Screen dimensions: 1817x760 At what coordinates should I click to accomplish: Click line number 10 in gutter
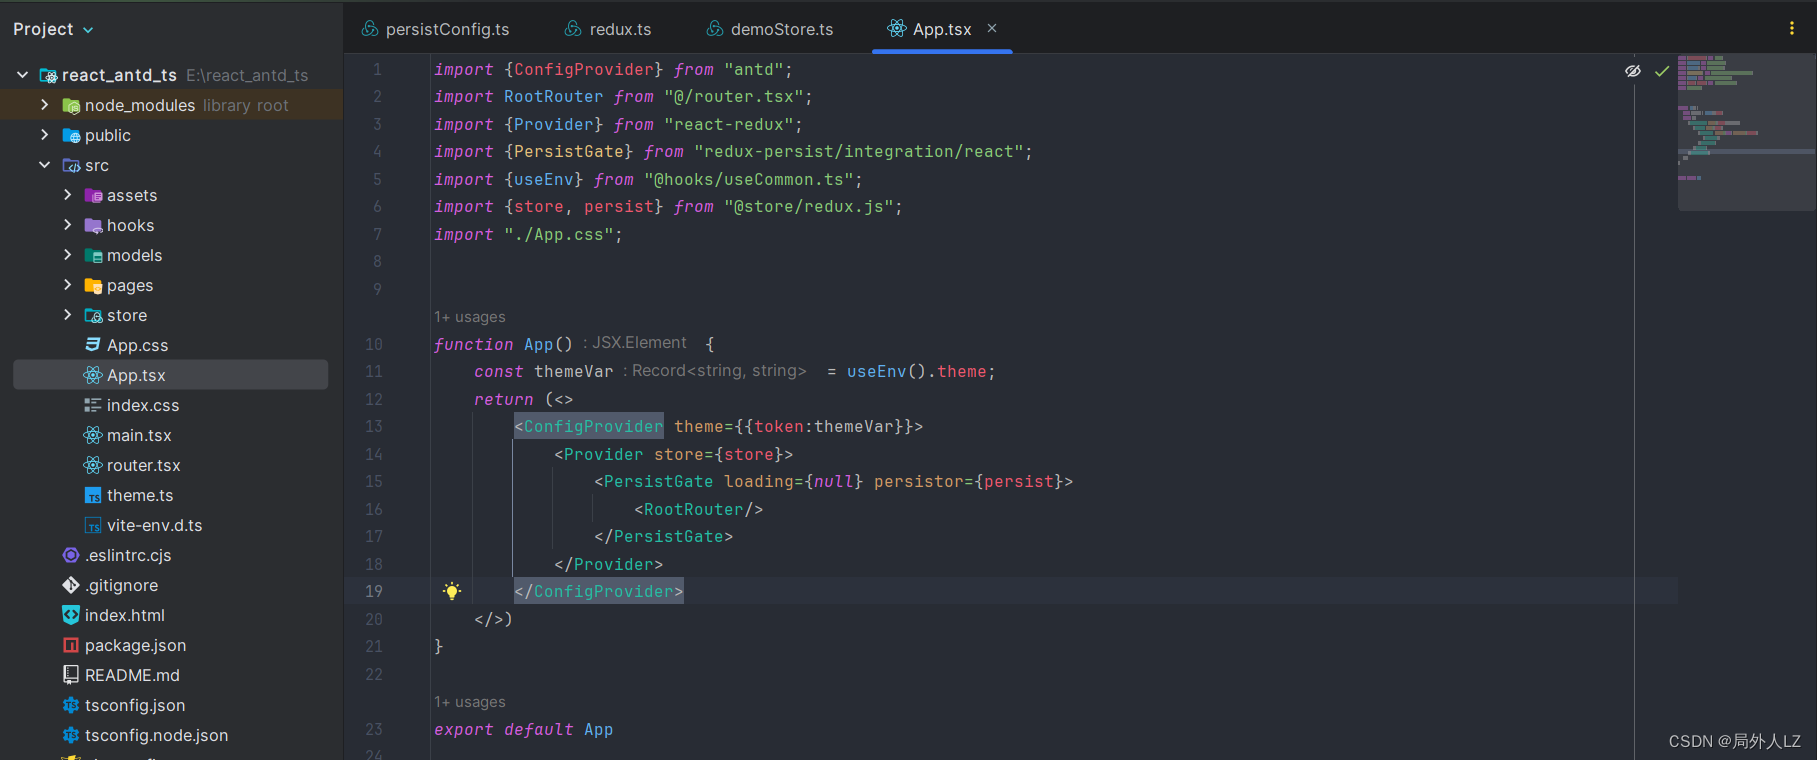374,344
